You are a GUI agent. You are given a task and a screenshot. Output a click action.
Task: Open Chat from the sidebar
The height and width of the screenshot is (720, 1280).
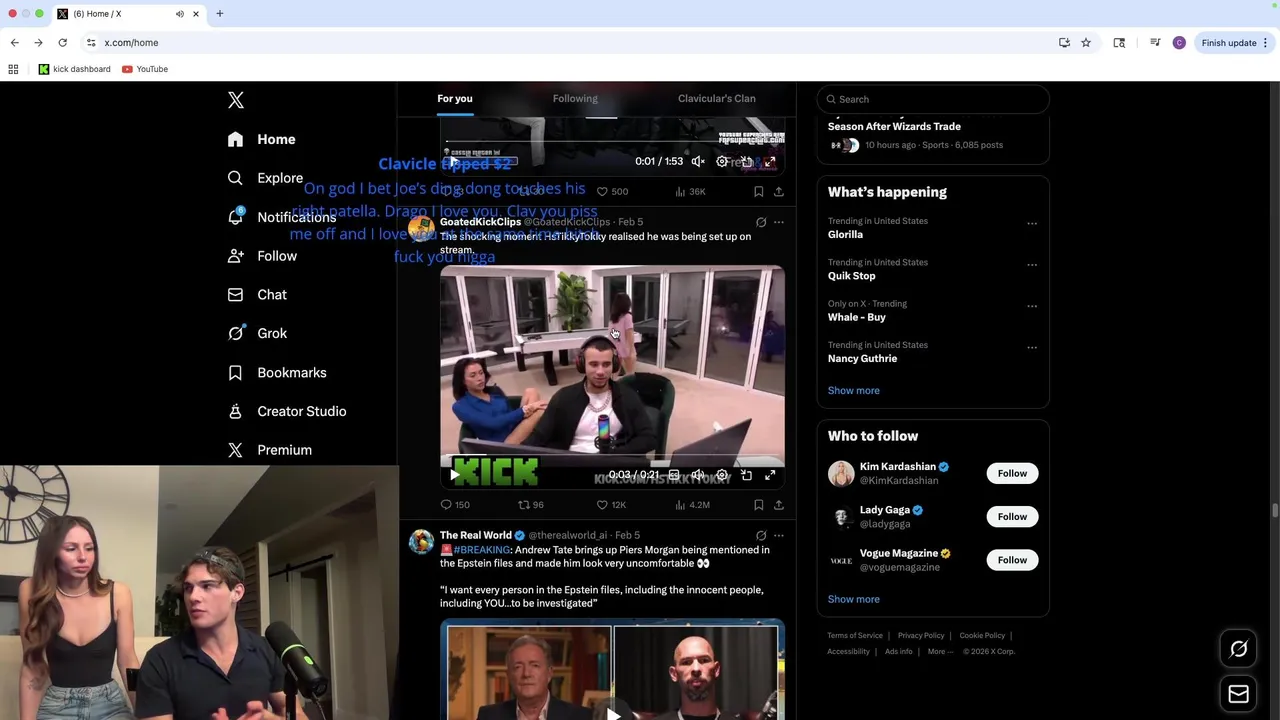[257, 295]
